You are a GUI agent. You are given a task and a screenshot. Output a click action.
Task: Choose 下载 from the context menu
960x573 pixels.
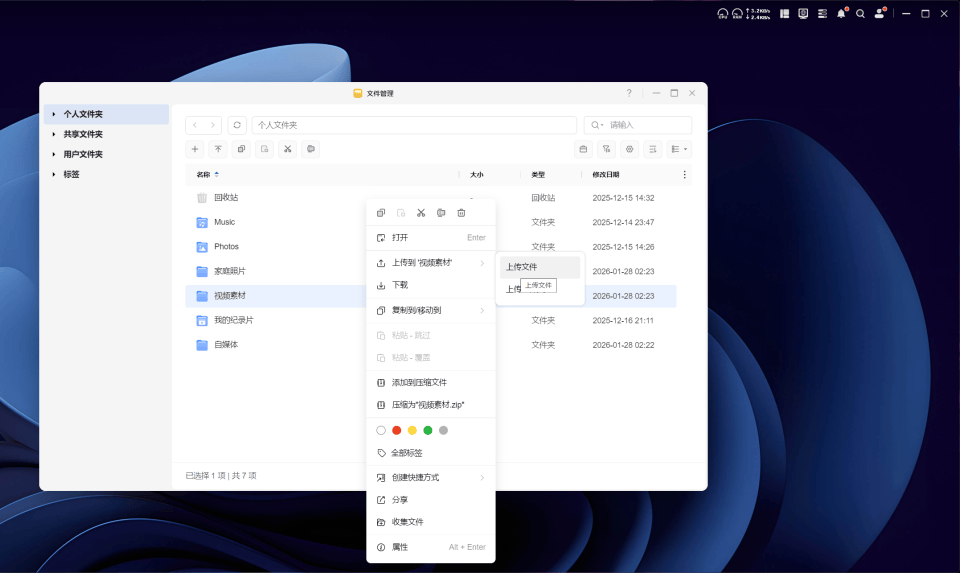tap(400, 285)
